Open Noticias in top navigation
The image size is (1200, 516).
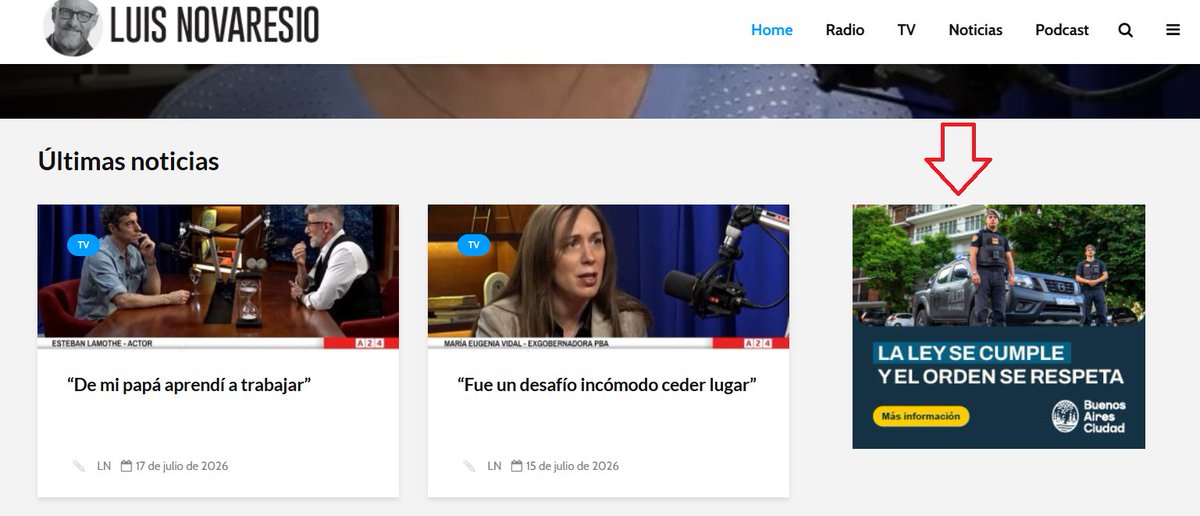[975, 30]
